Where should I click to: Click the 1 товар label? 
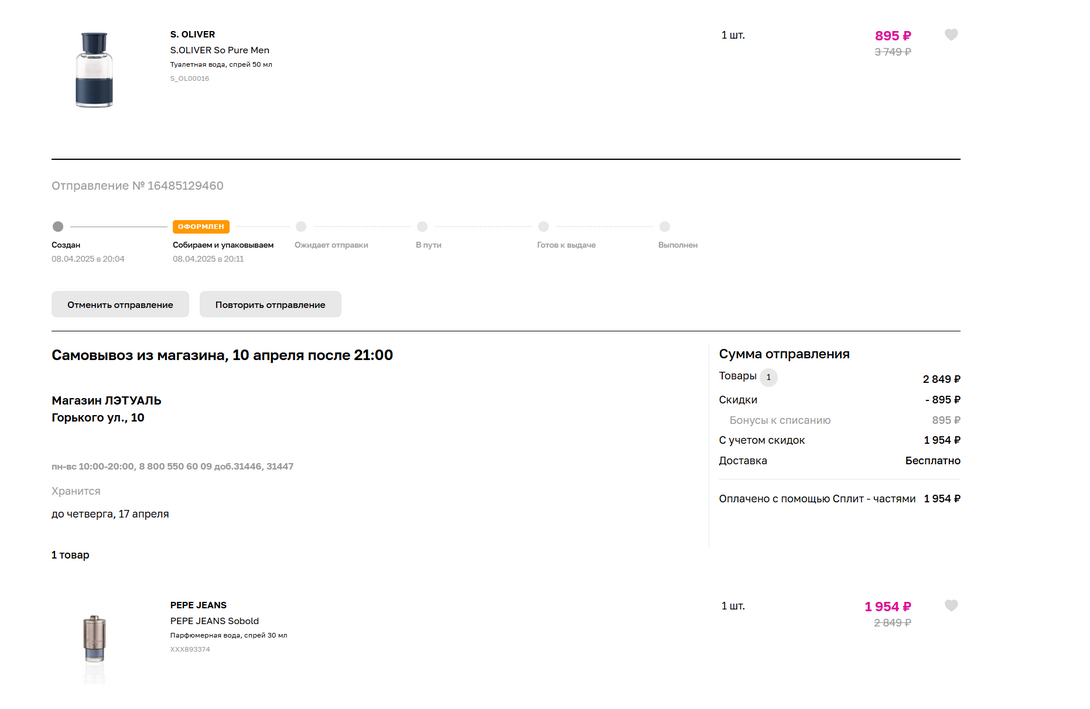click(x=70, y=555)
